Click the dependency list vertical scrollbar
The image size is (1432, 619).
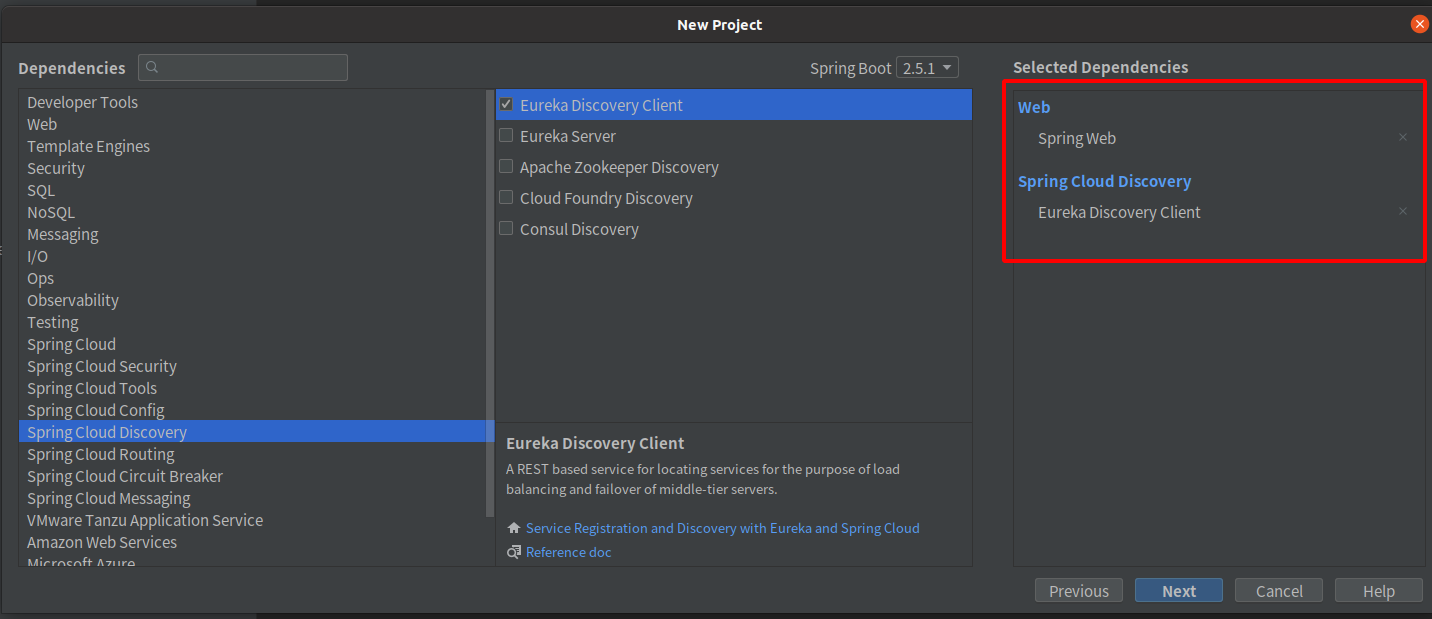[x=490, y=300]
